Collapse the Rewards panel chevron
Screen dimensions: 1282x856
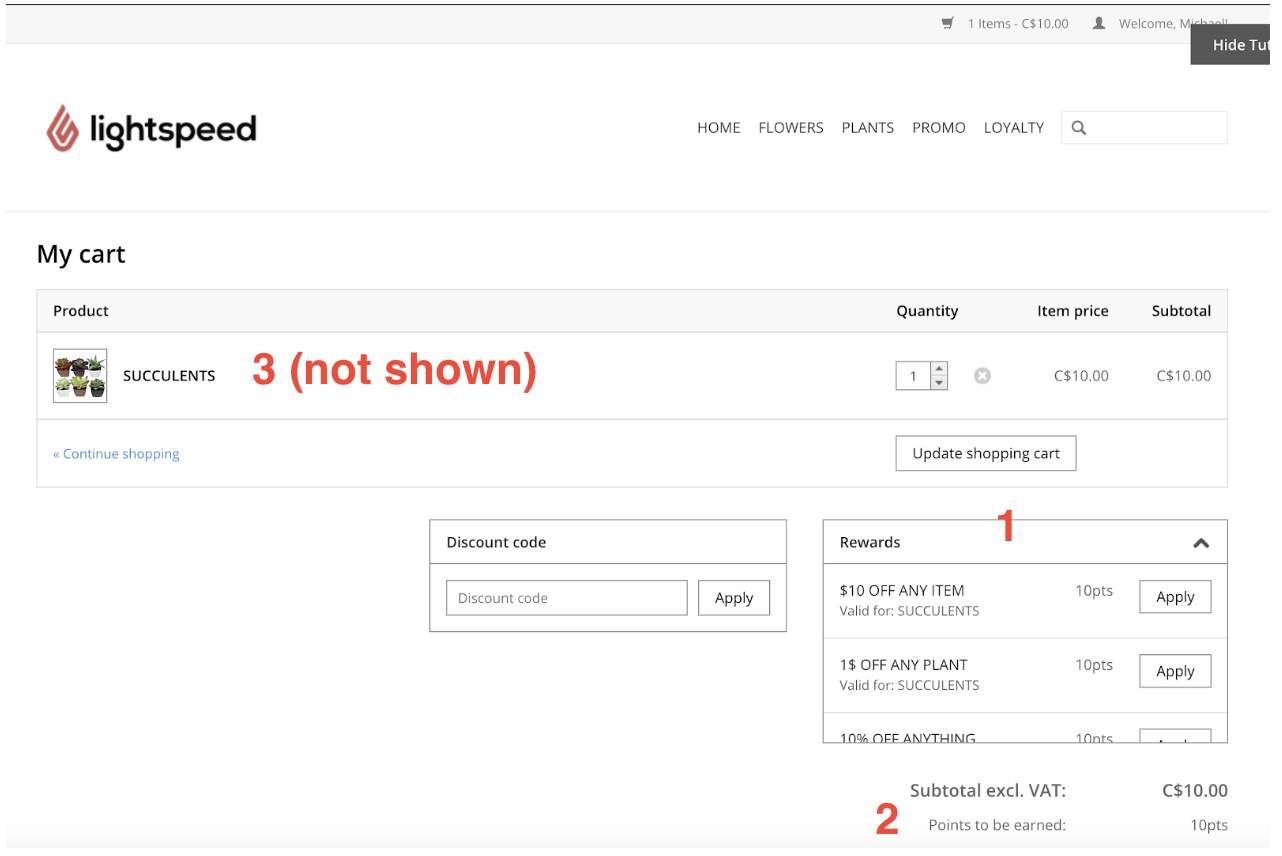[1201, 543]
